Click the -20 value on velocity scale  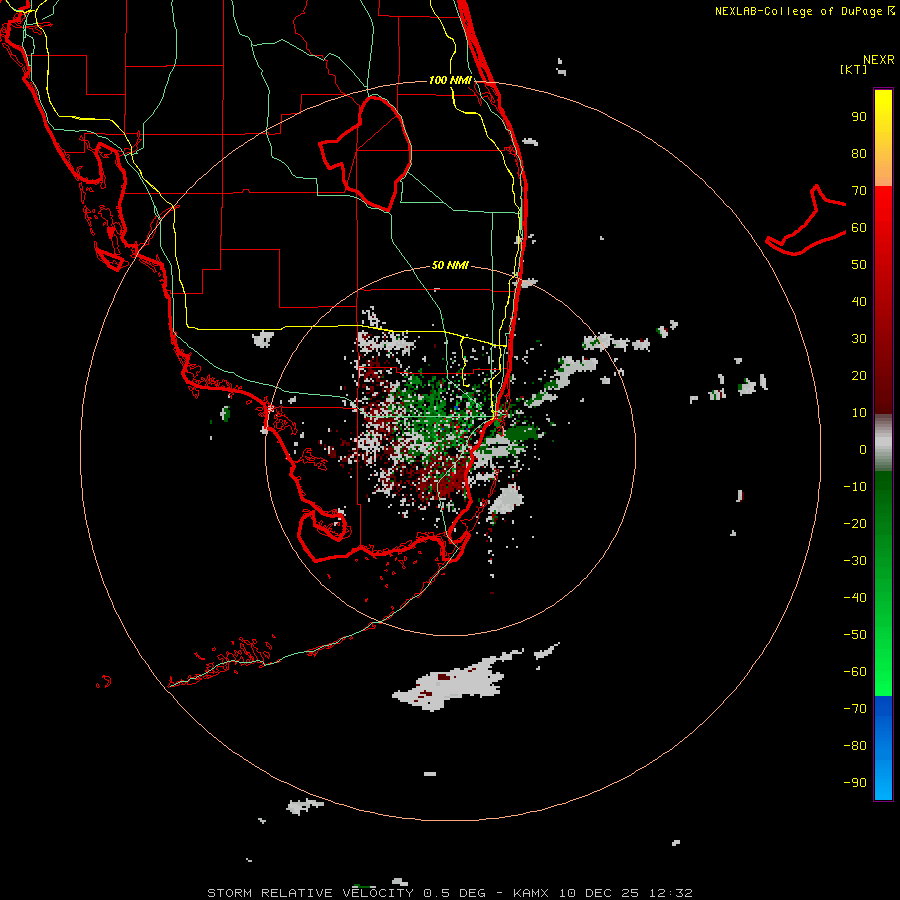point(855,523)
